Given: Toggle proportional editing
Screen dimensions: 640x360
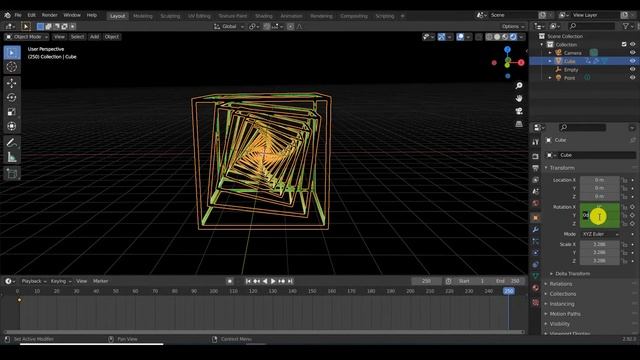Looking at the screenshot, I should 290,26.
